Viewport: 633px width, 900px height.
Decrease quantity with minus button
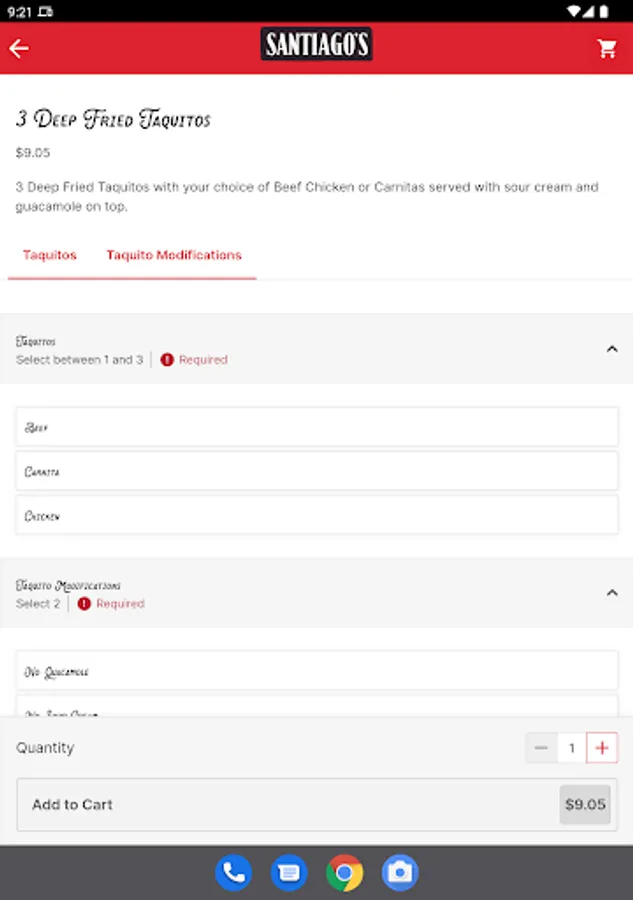541,748
